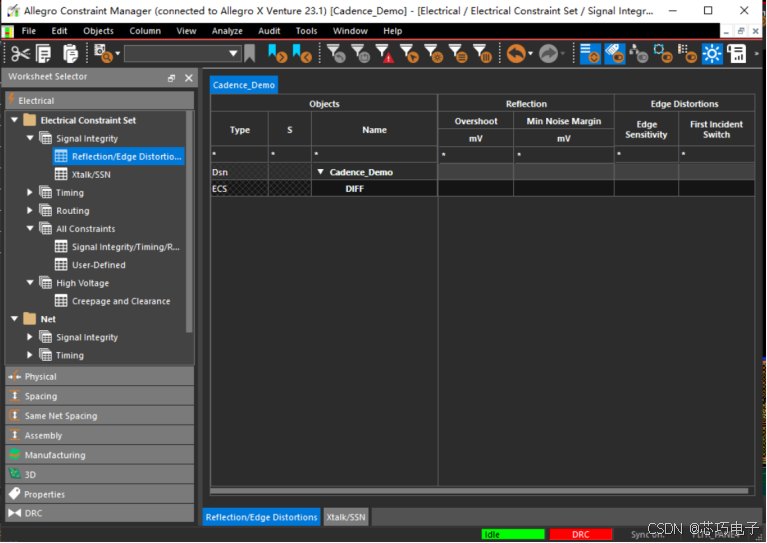This screenshot has height=543, width=767.
Task: Toggle the highlighted expand/collapse rows icon
Action: pyautogui.click(x=590, y=53)
